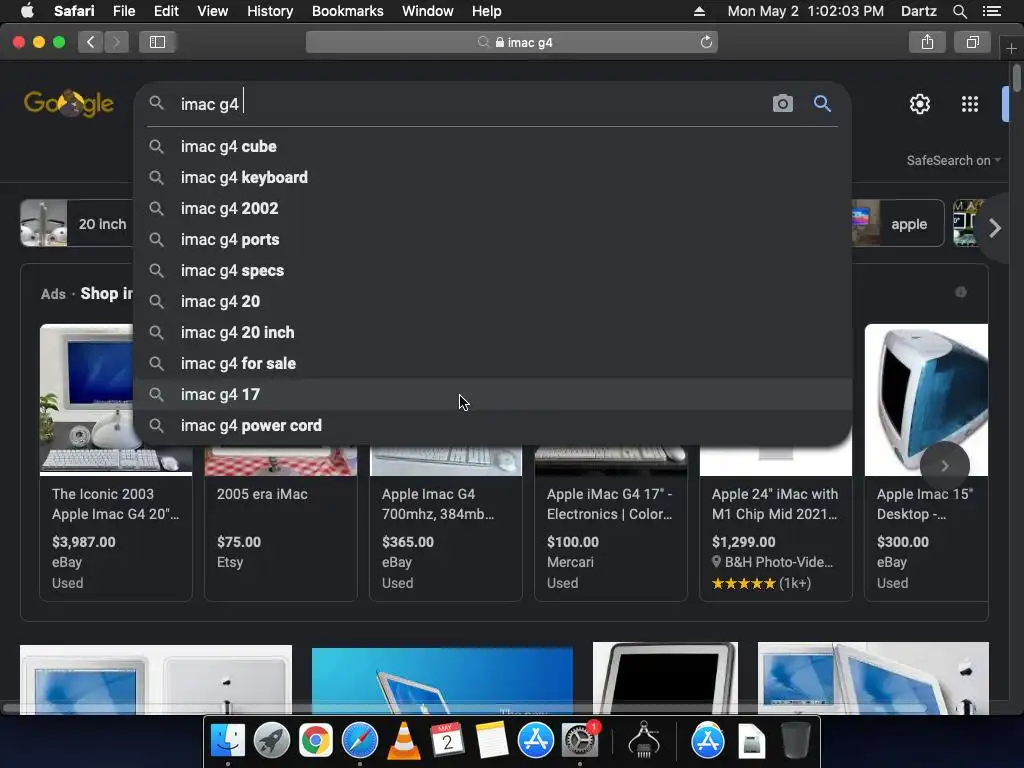
Task: Open App Store in the Dock
Action: tap(536, 741)
